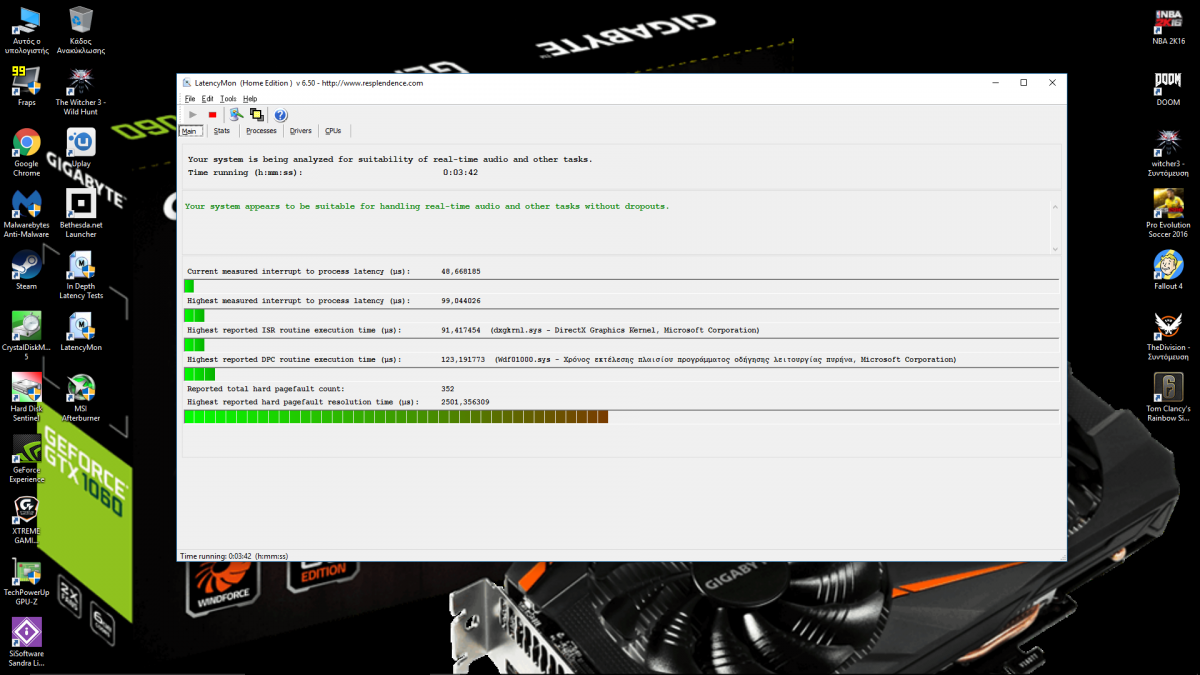The width and height of the screenshot is (1200, 675).
Task: Switch to the Drivers tab
Action: tap(301, 131)
